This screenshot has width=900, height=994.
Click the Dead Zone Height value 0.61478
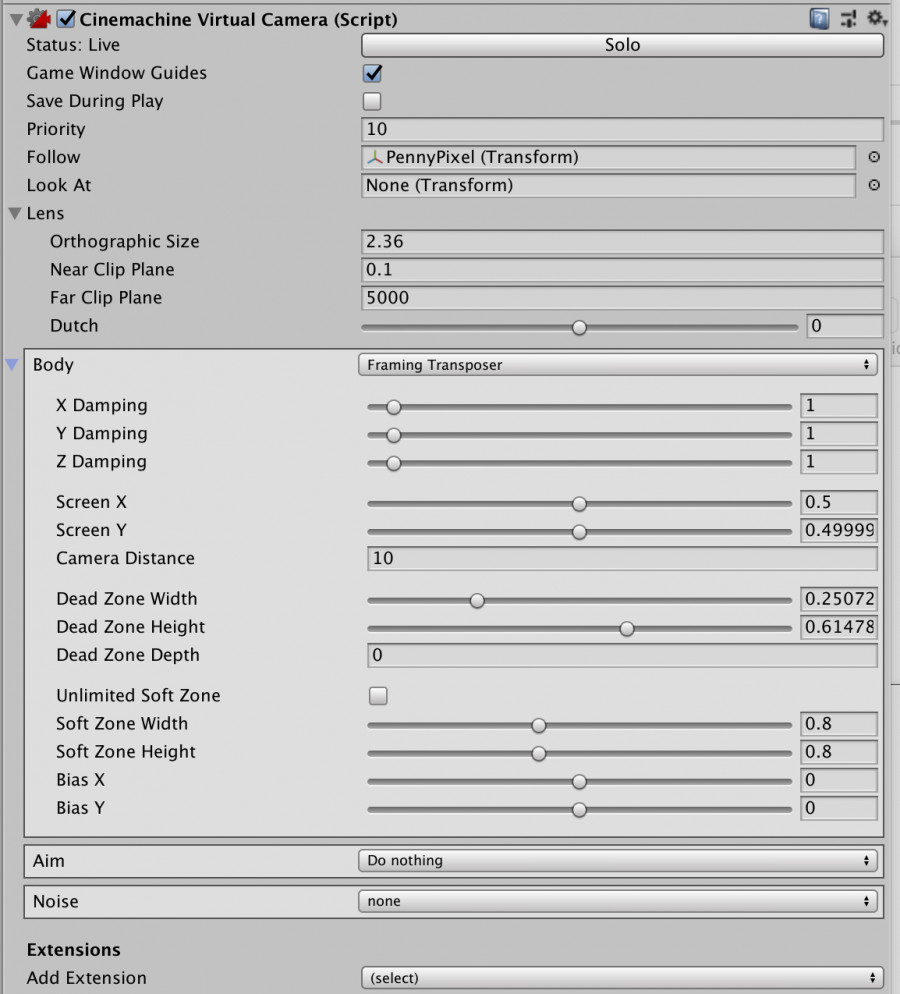coord(839,627)
